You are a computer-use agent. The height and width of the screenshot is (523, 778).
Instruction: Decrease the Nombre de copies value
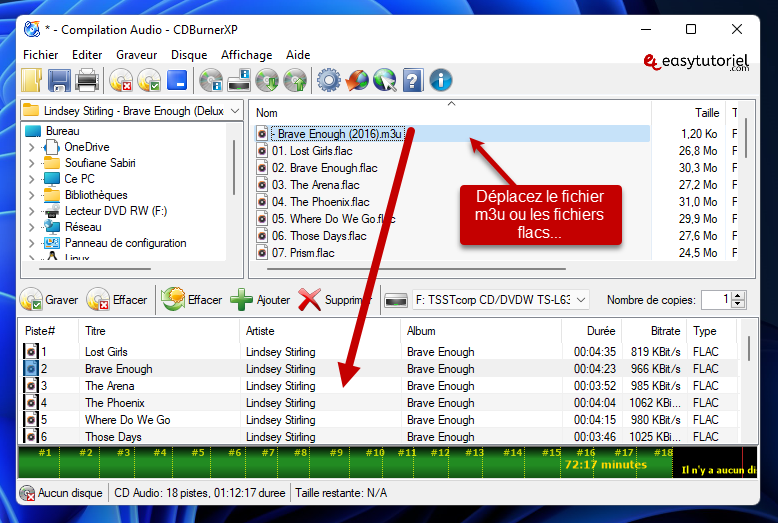coord(738,304)
